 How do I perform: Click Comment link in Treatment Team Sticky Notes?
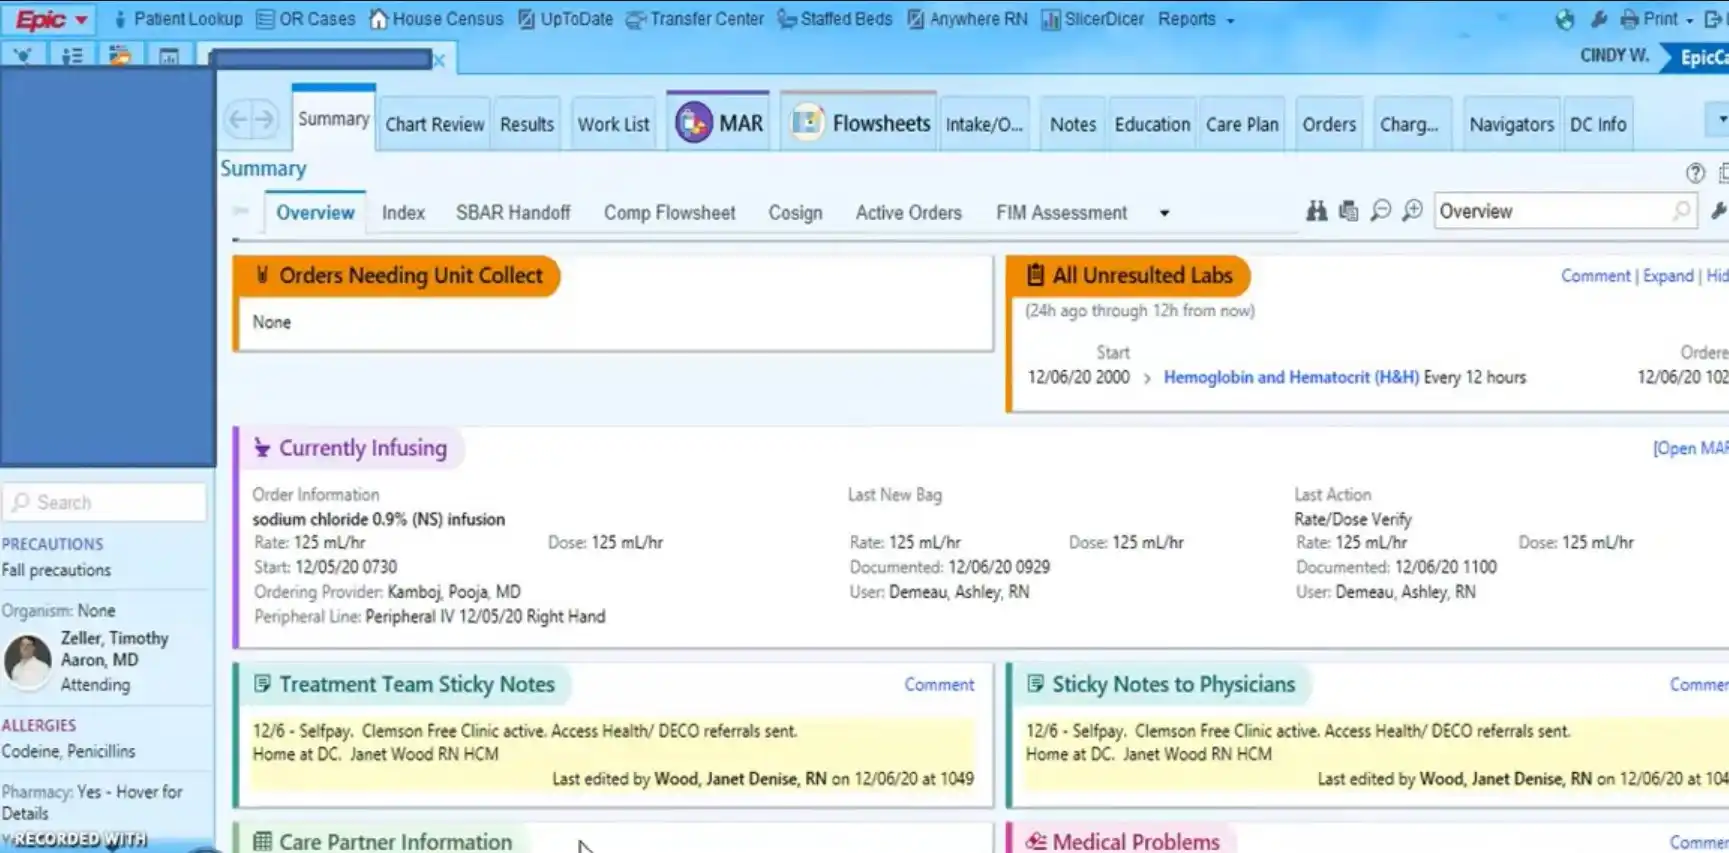click(x=938, y=684)
